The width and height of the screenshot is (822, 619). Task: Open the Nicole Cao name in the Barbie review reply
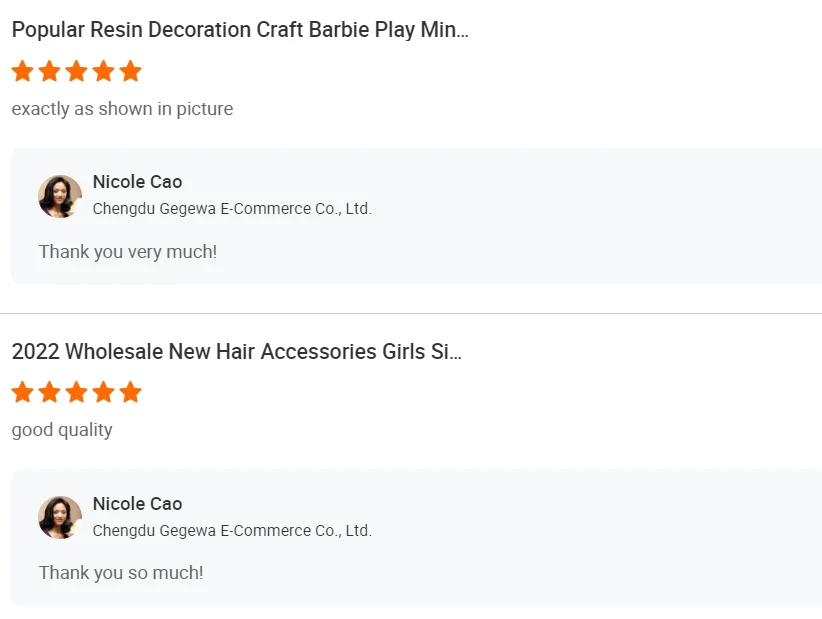[x=137, y=182]
